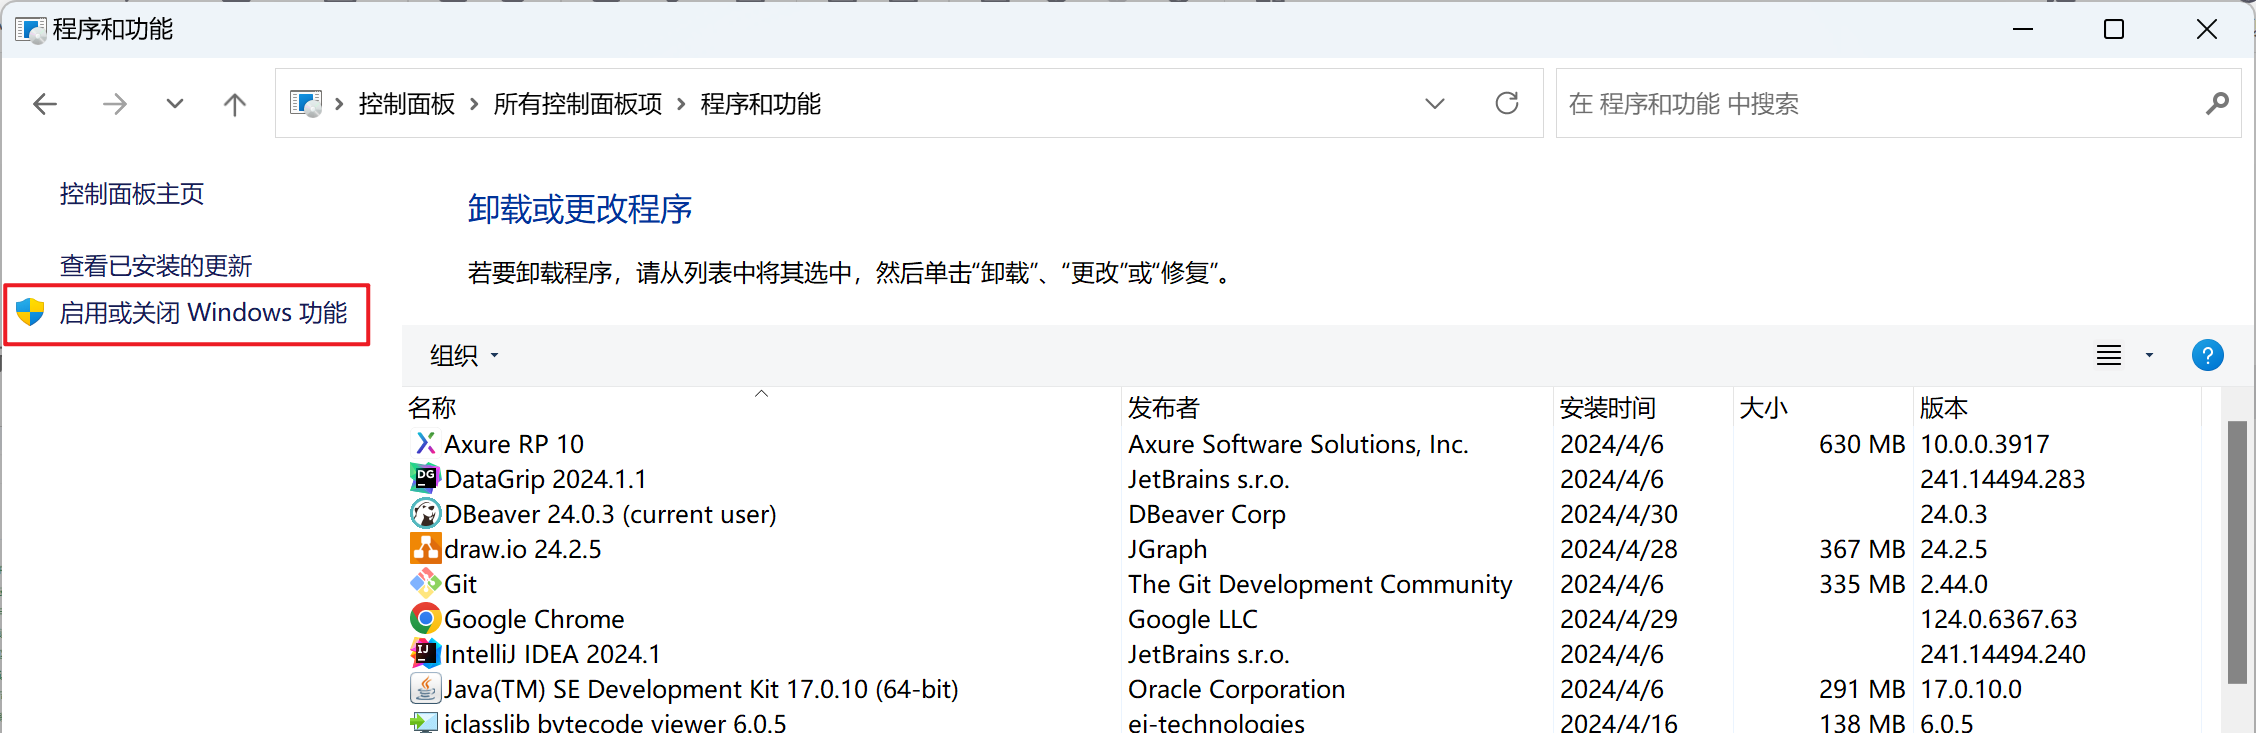Screen dimensions: 2256x733
Task: Click version 241.14494.283
Action: point(2003,479)
